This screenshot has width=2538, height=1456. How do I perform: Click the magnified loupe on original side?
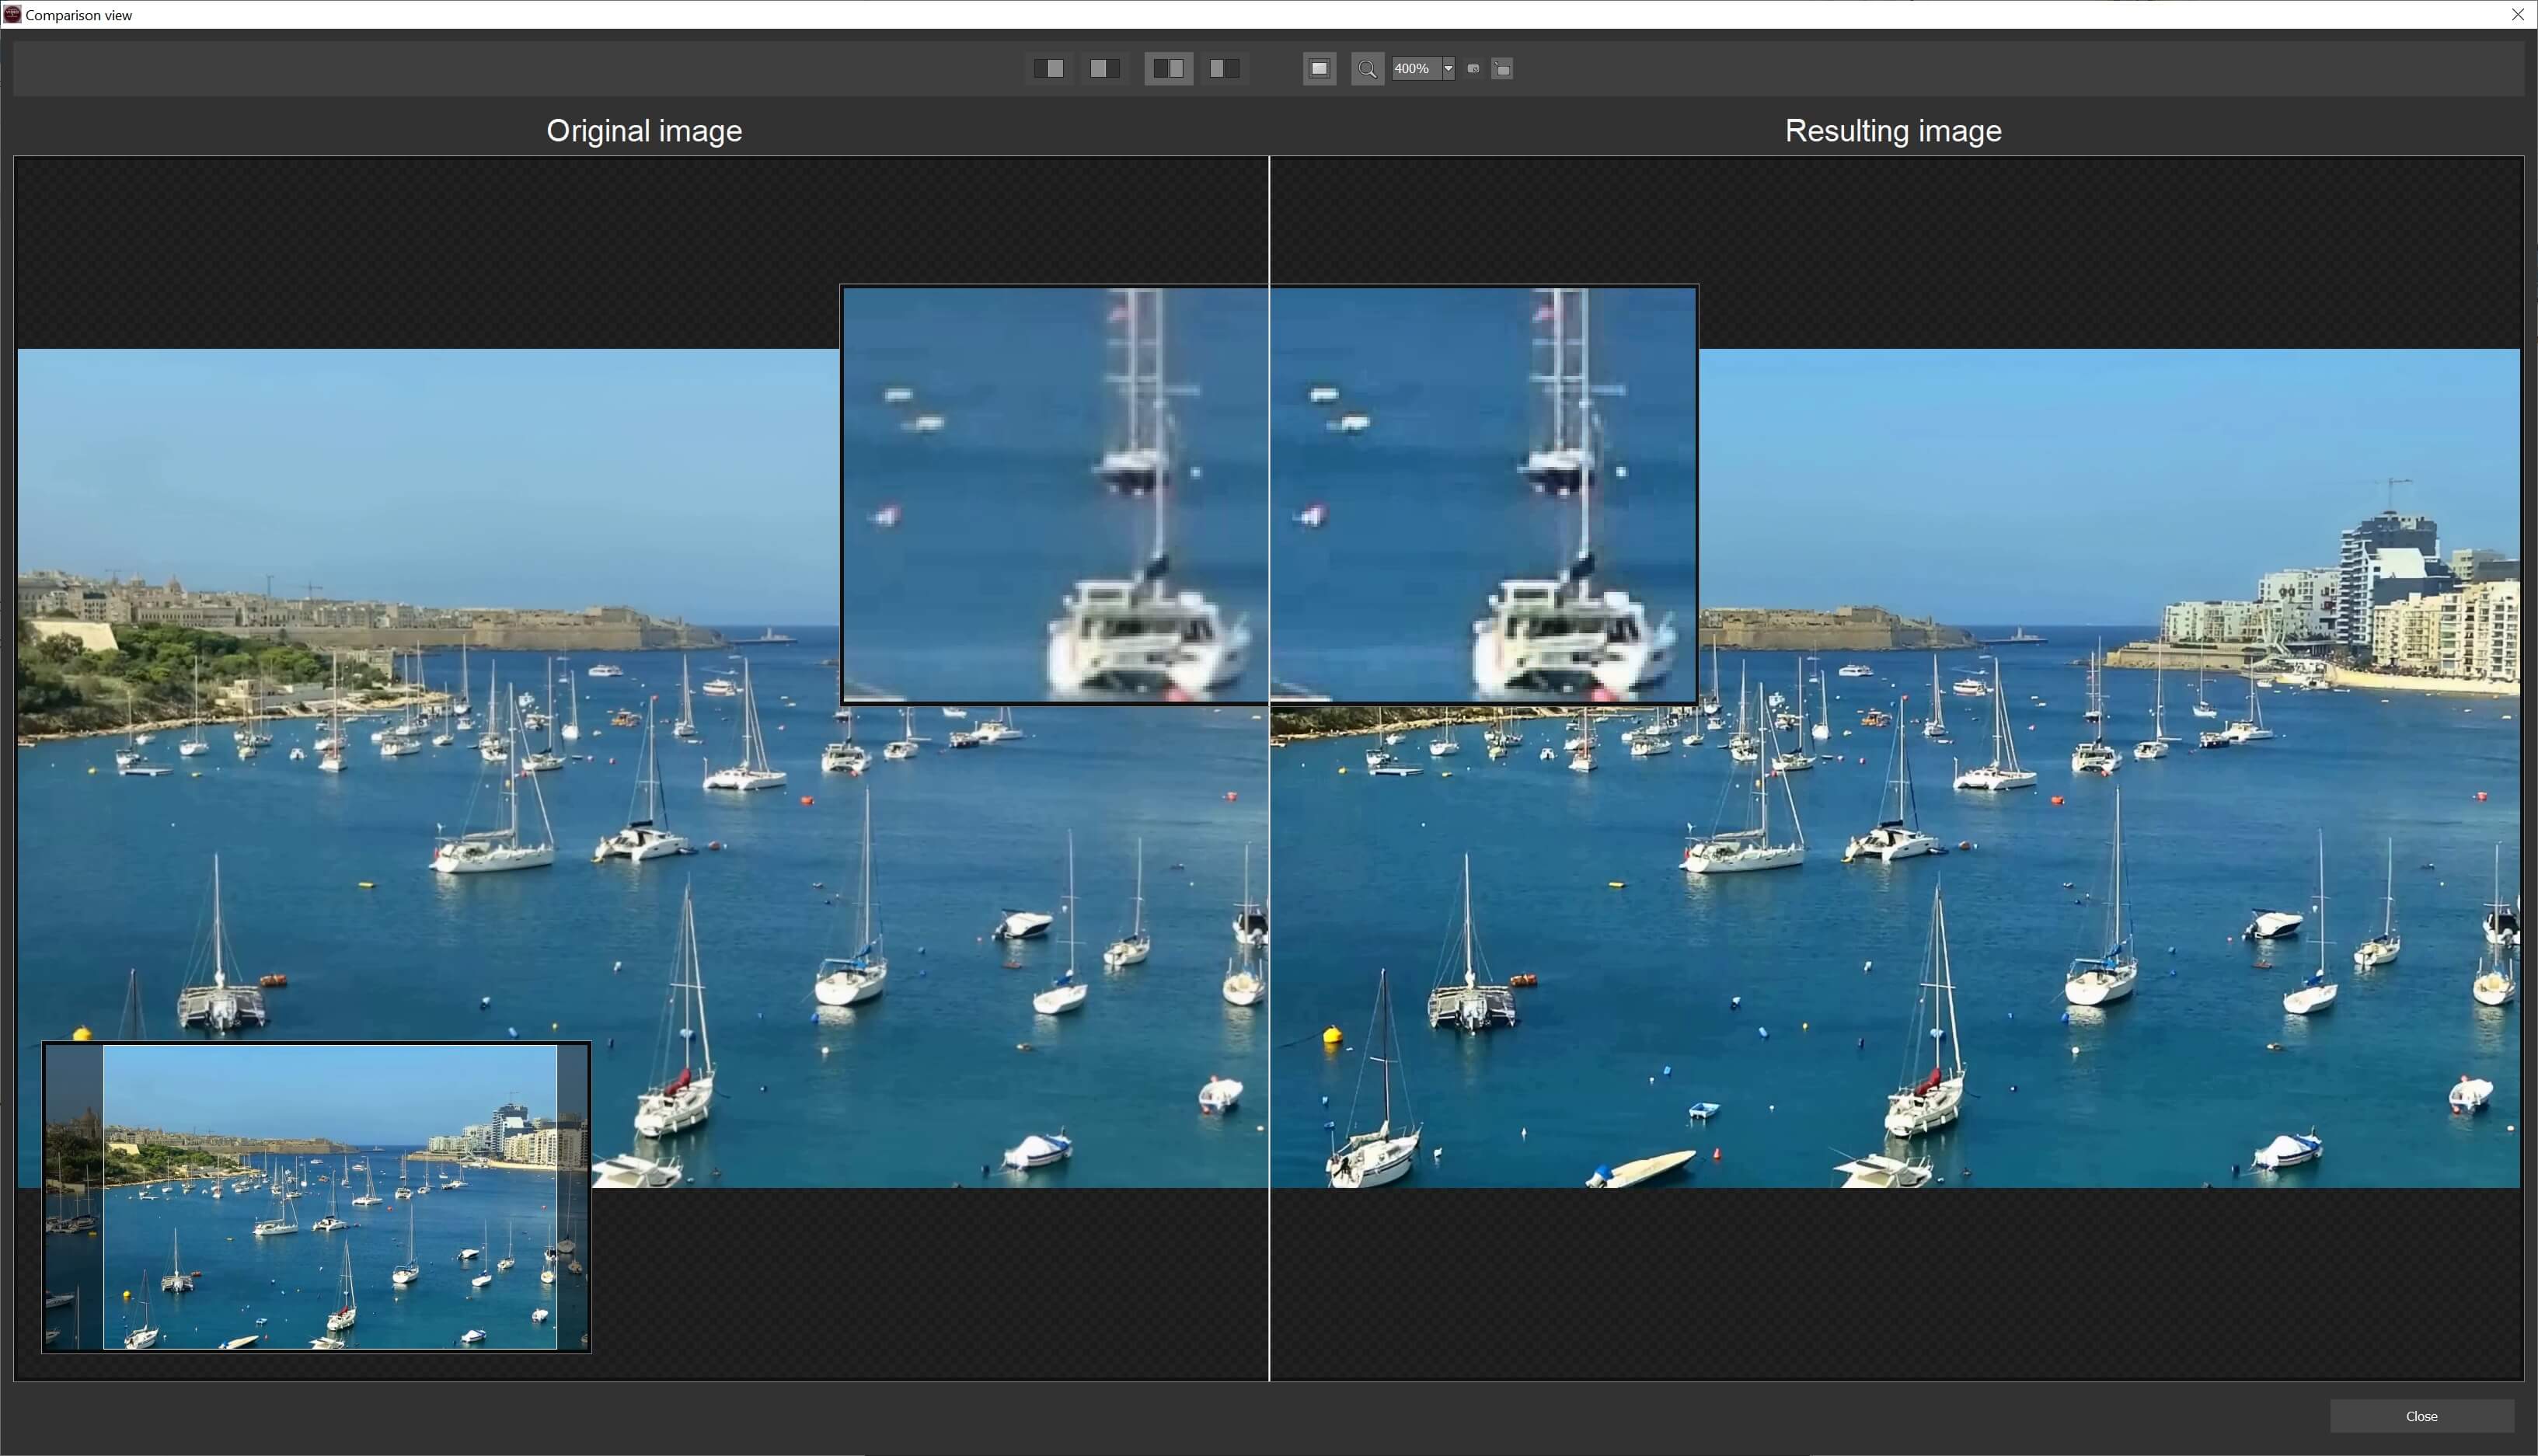click(x=1054, y=494)
